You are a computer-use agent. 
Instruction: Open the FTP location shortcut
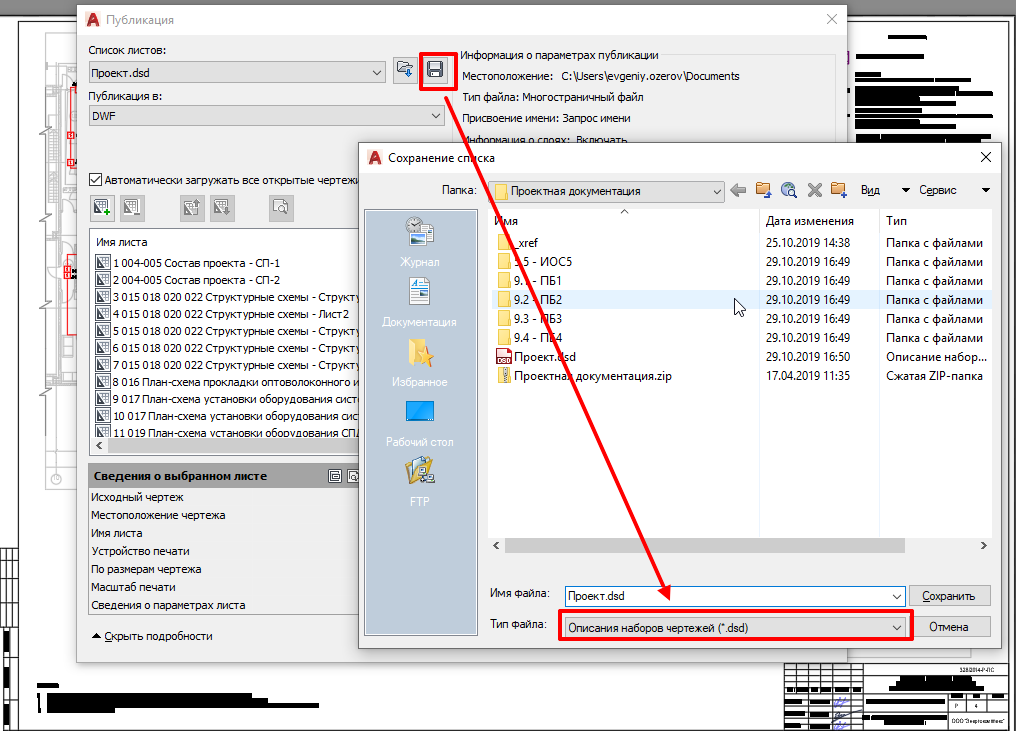[x=419, y=482]
